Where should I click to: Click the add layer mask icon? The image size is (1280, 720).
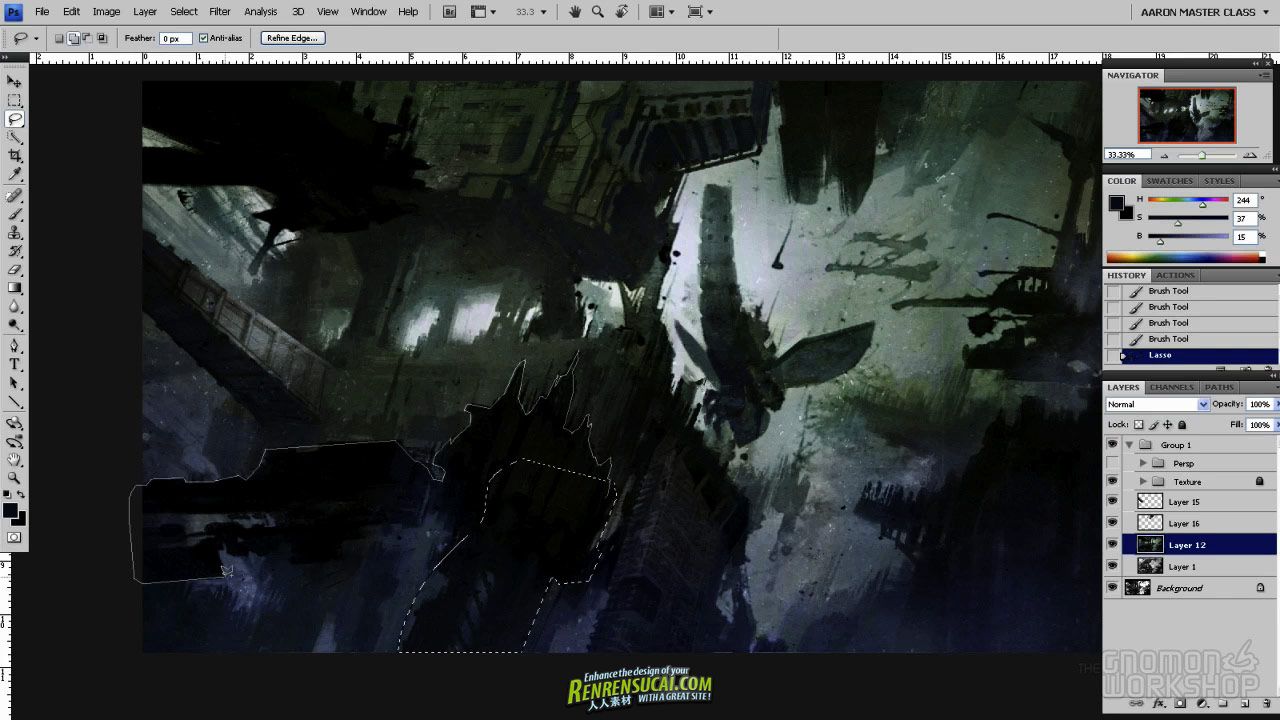click(1181, 704)
